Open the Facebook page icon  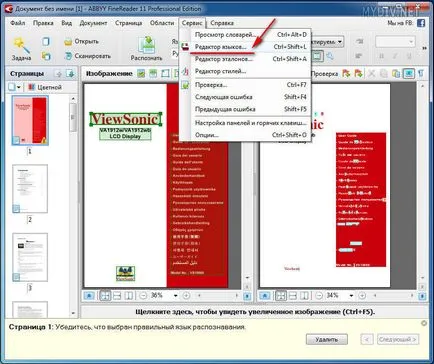point(421,23)
